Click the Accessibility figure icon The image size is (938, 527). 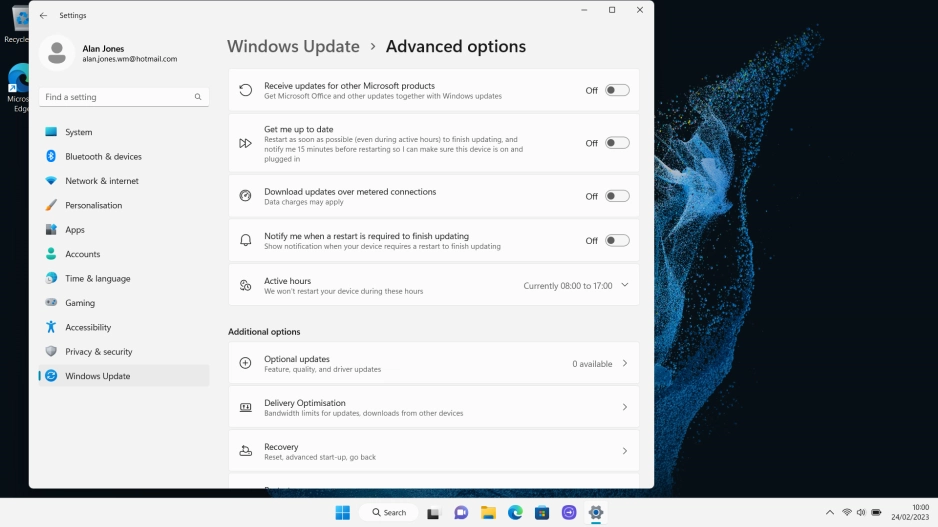coord(51,327)
